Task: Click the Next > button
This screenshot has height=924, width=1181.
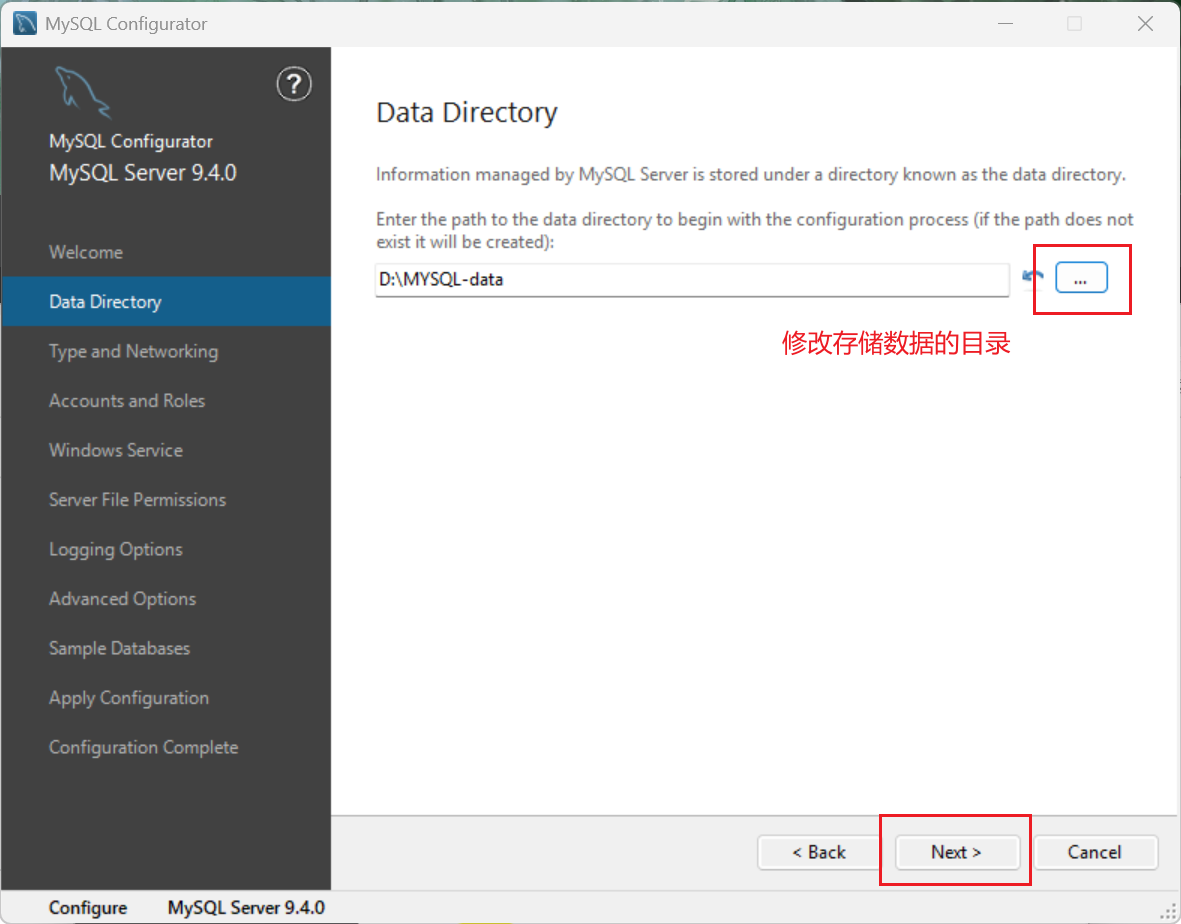Action: [x=957, y=852]
